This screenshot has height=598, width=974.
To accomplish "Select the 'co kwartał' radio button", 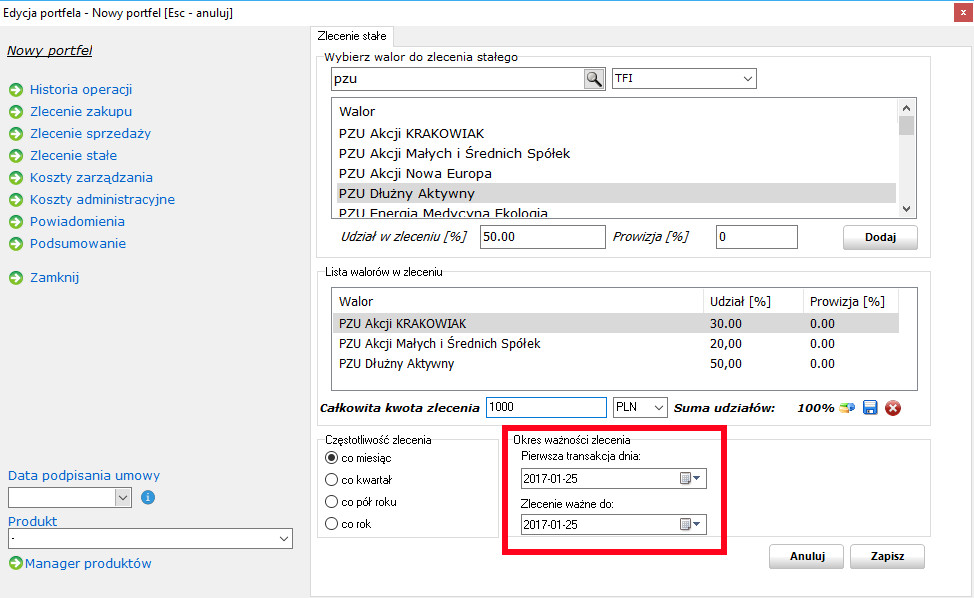I will [x=332, y=480].
